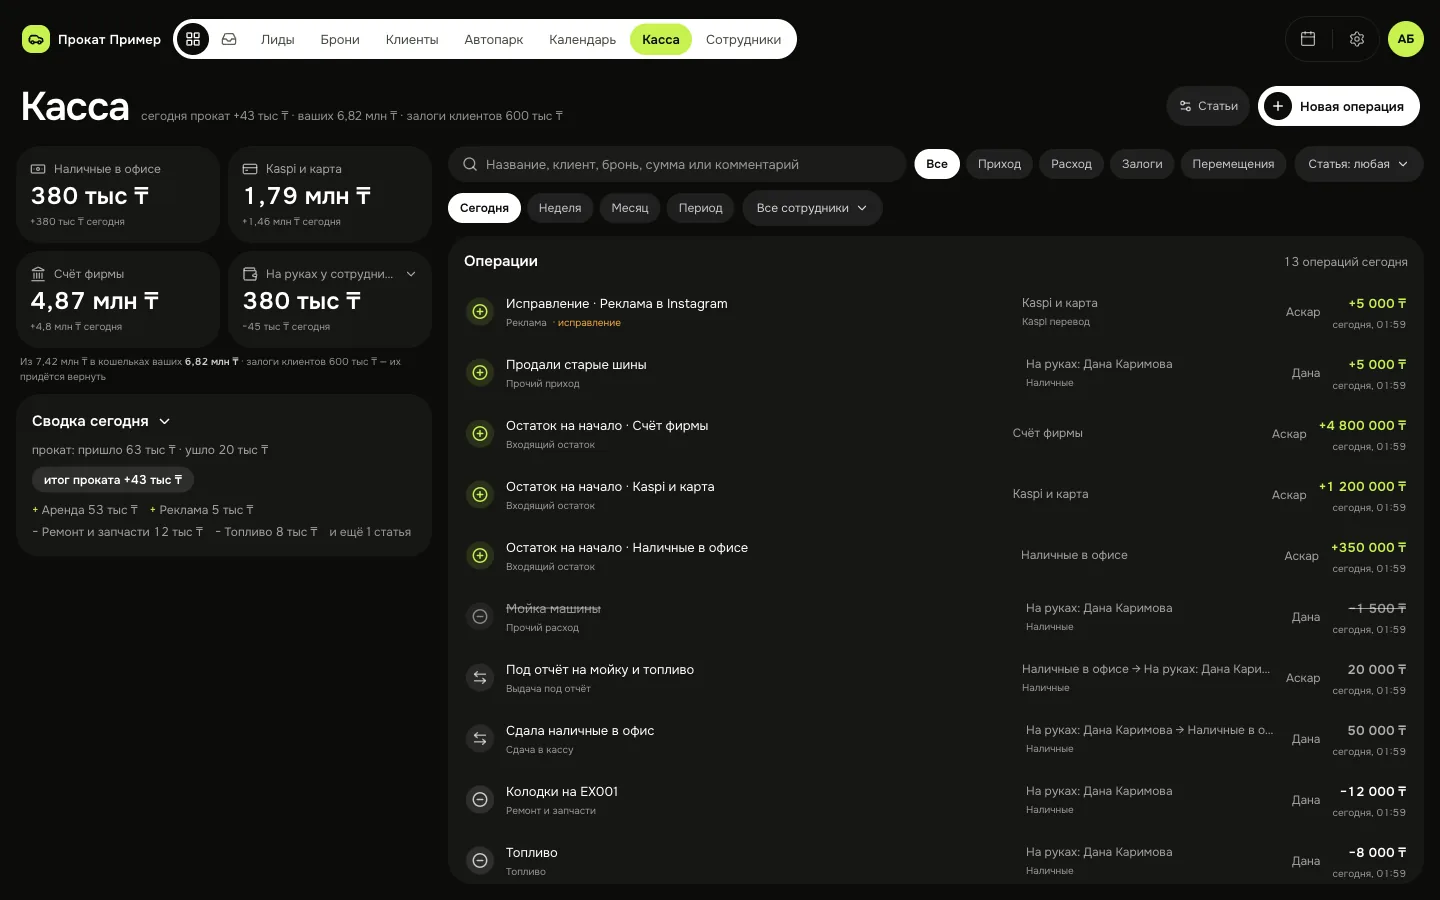
Task: Click minus icon of Топливо operation
Action: click(x=480, y=861)
